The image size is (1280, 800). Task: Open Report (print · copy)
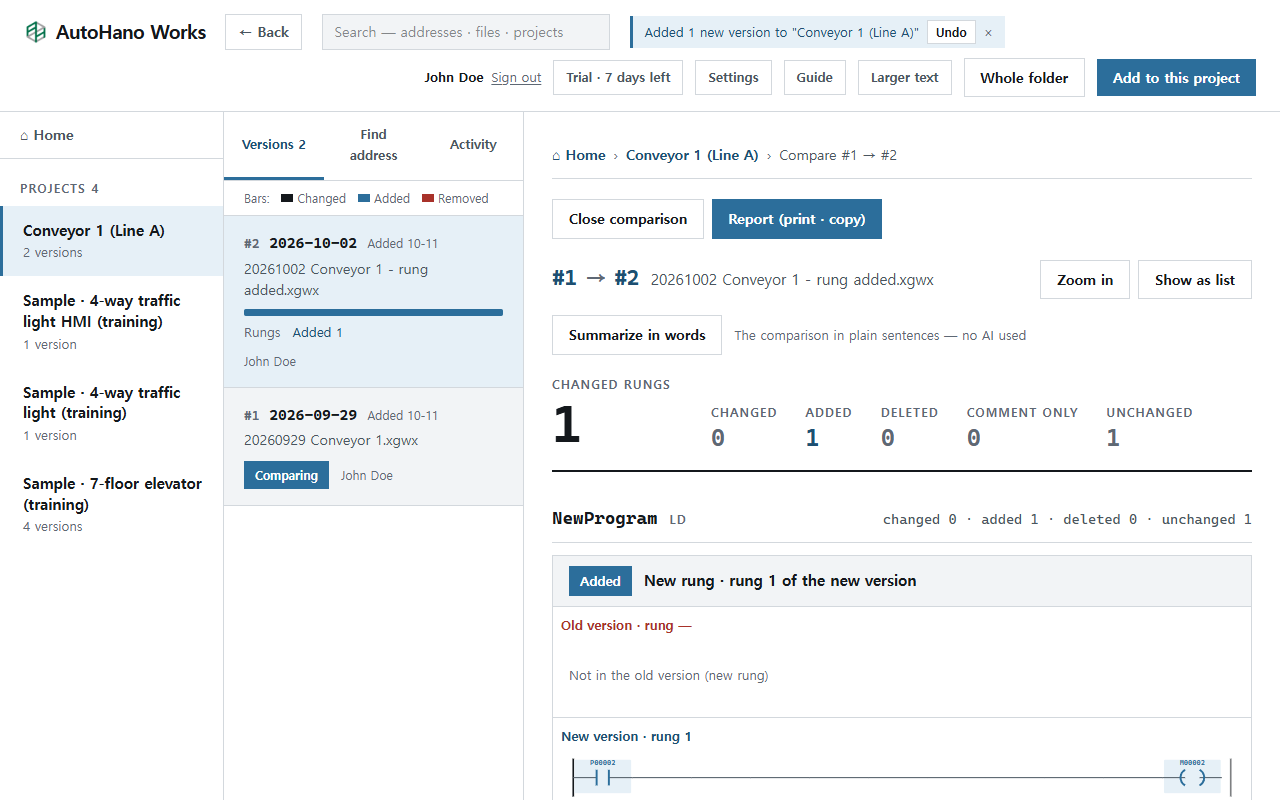[x=797, y=219]
